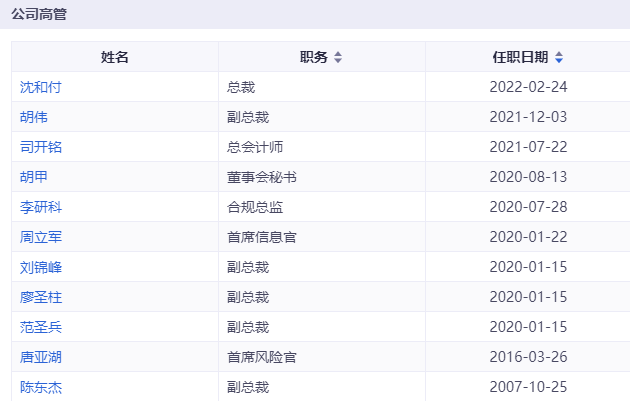Open 刘锦峰's profile link

click(x=41, y=267)
